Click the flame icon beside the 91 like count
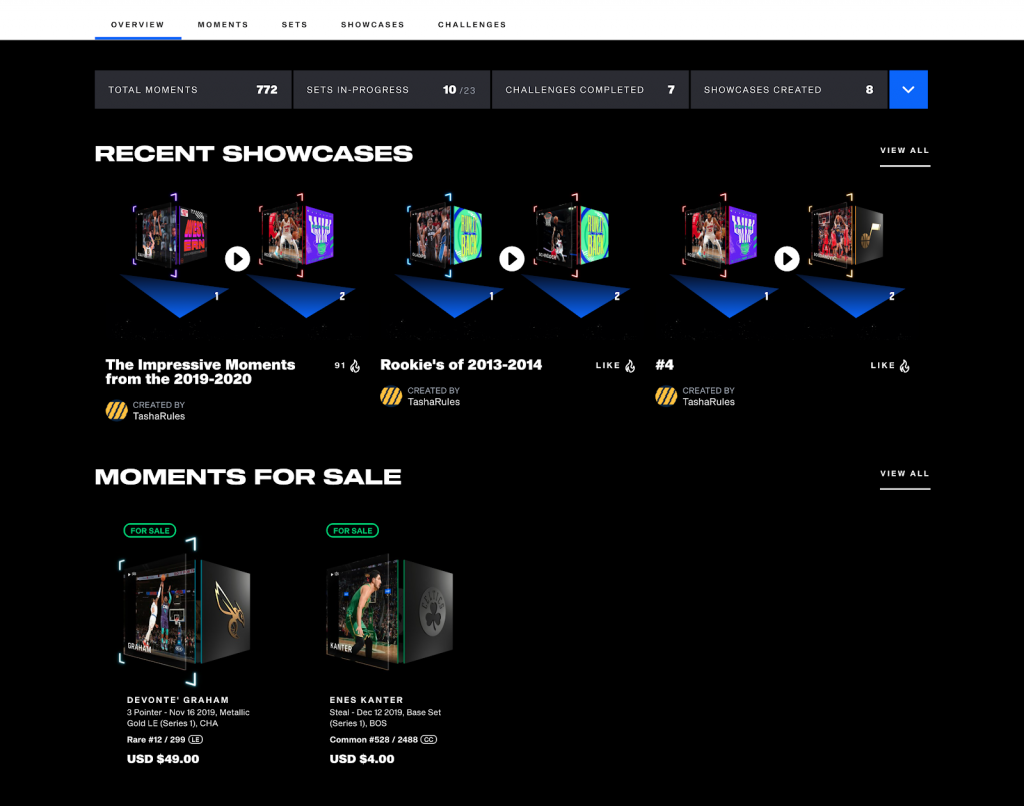Image resolution: width=1024 pixels, height=806 pixels. [356, 365]
